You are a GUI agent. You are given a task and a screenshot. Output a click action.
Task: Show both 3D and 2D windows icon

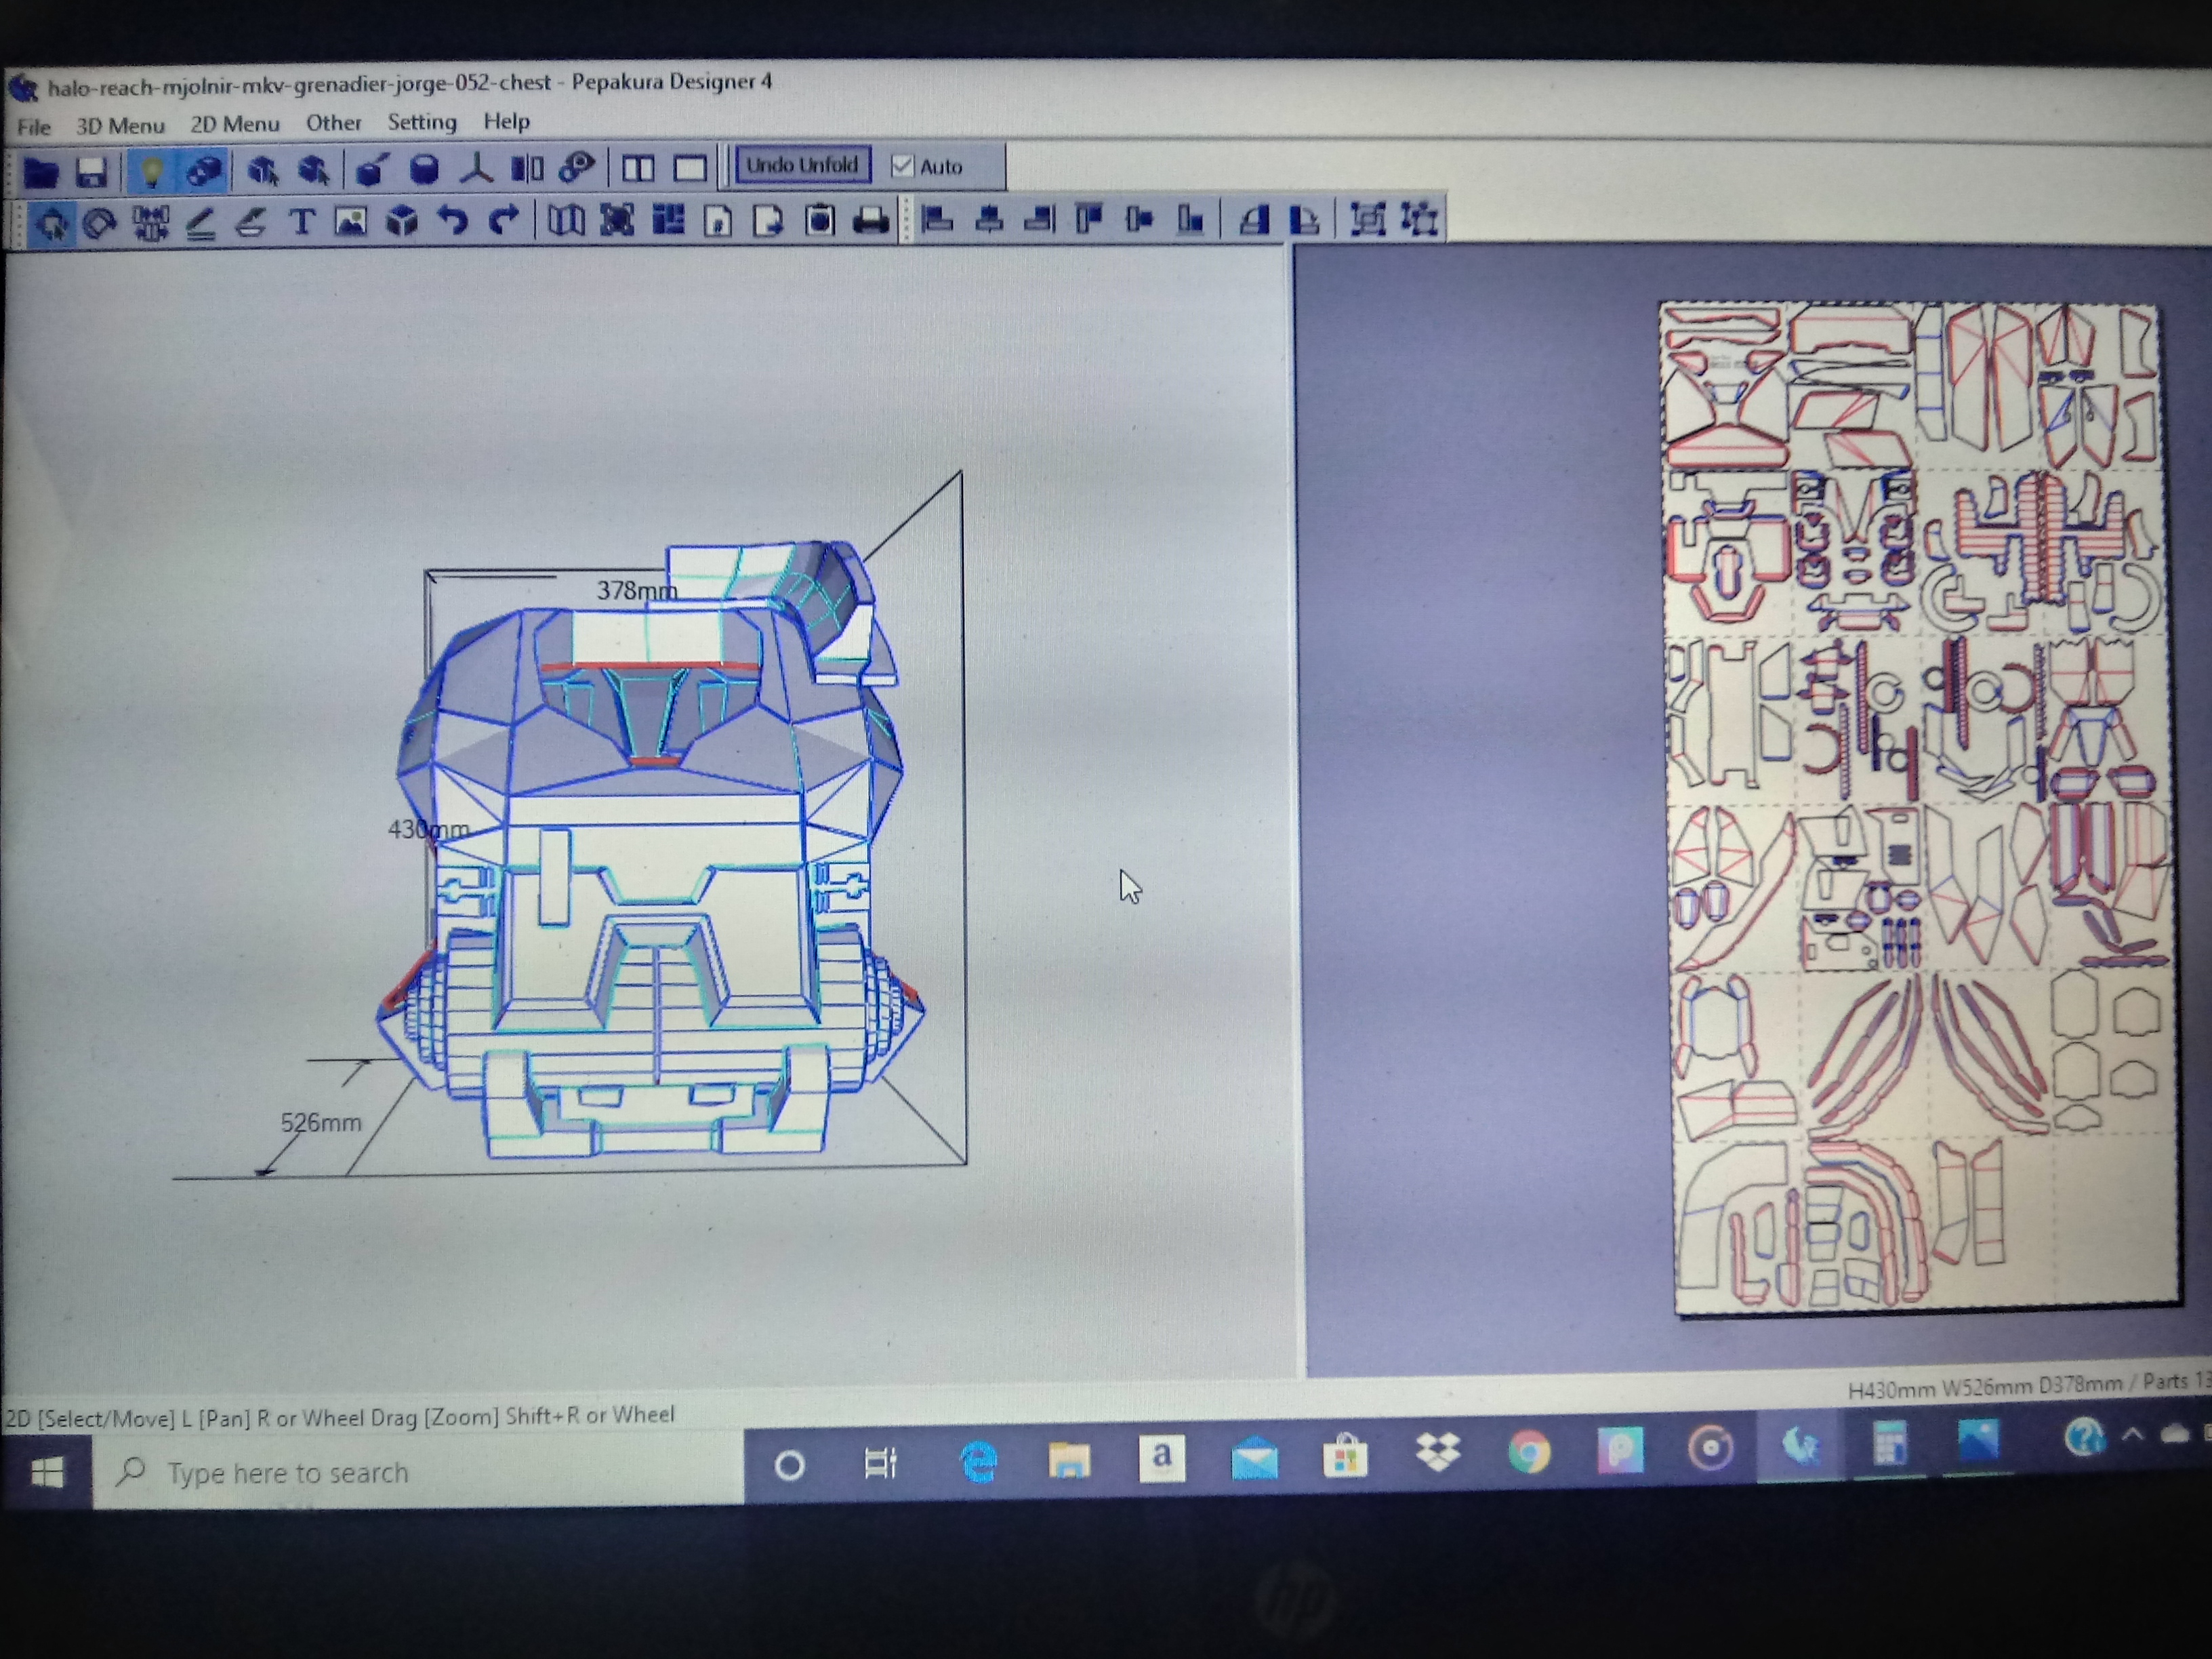(x=638, y=168)
